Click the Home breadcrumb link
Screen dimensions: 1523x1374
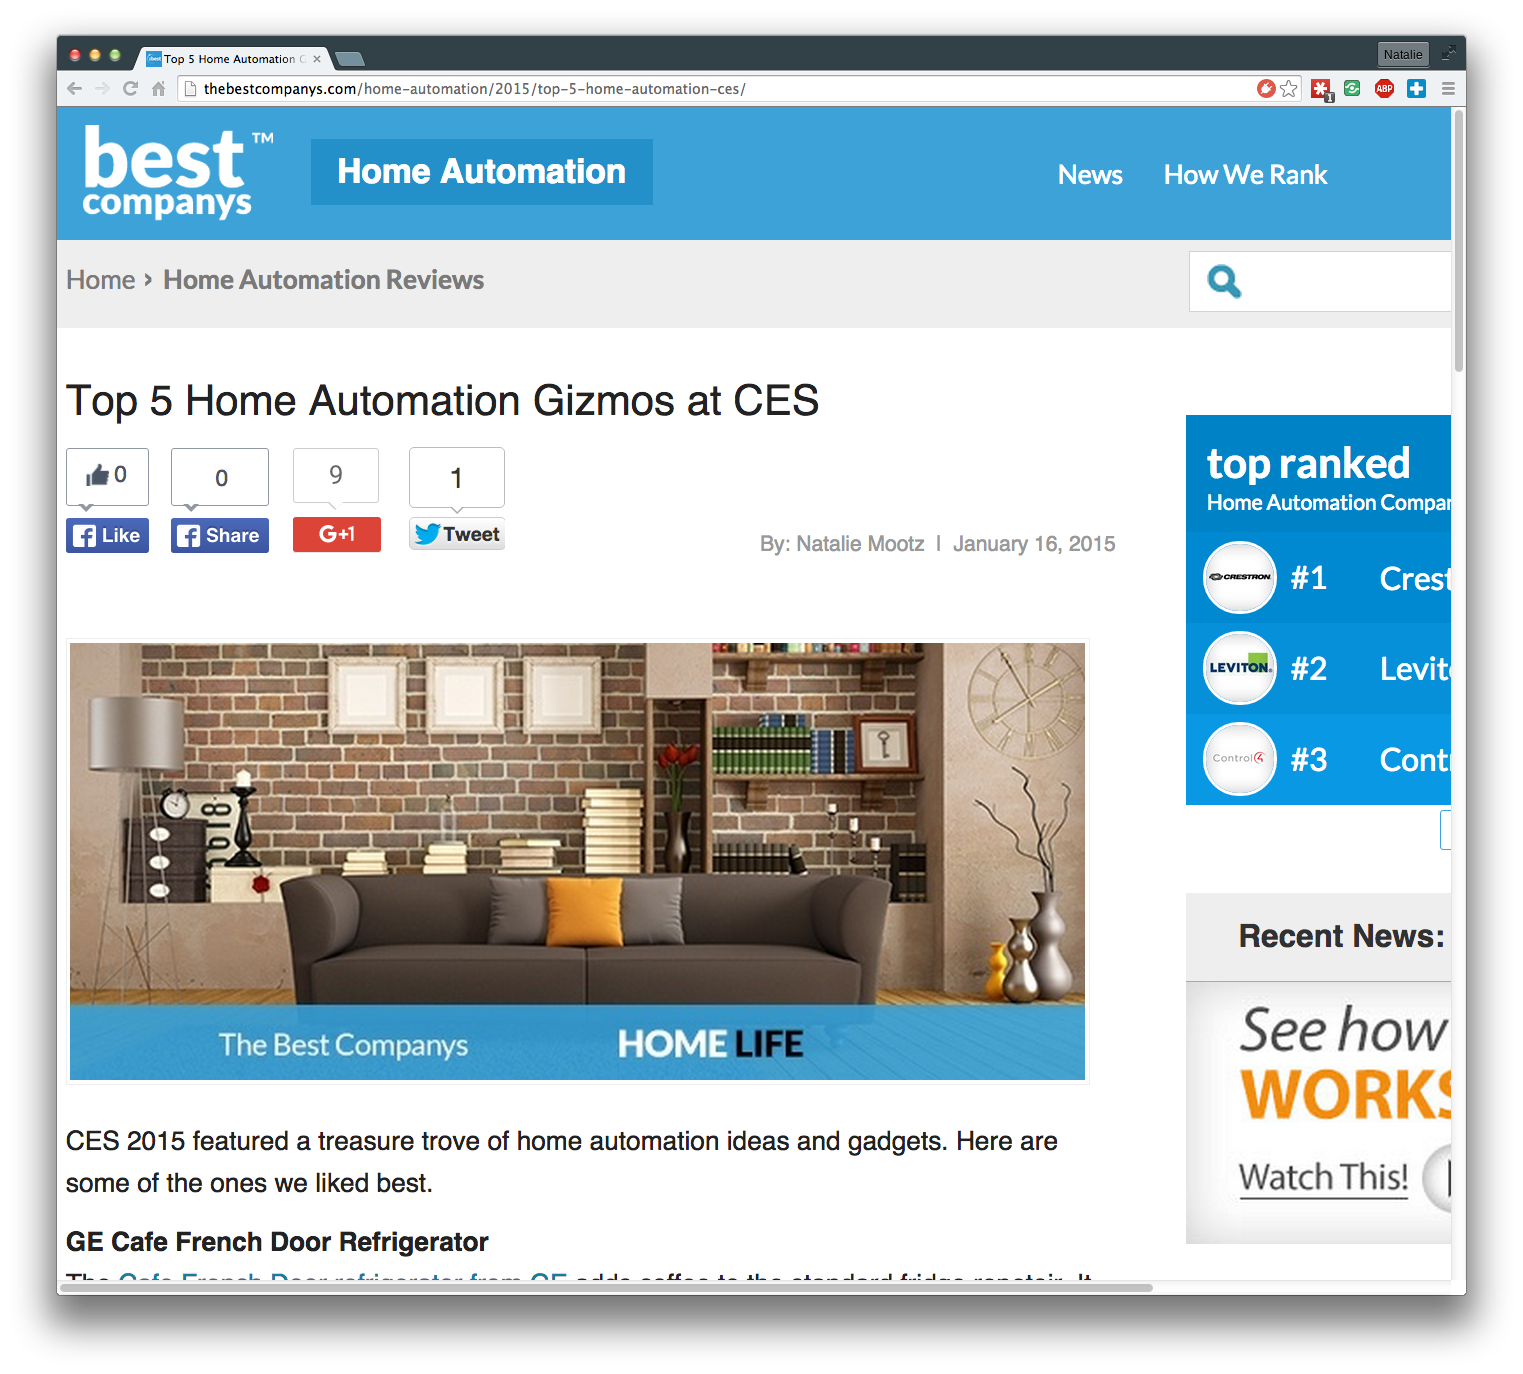[x=100, y=280]
